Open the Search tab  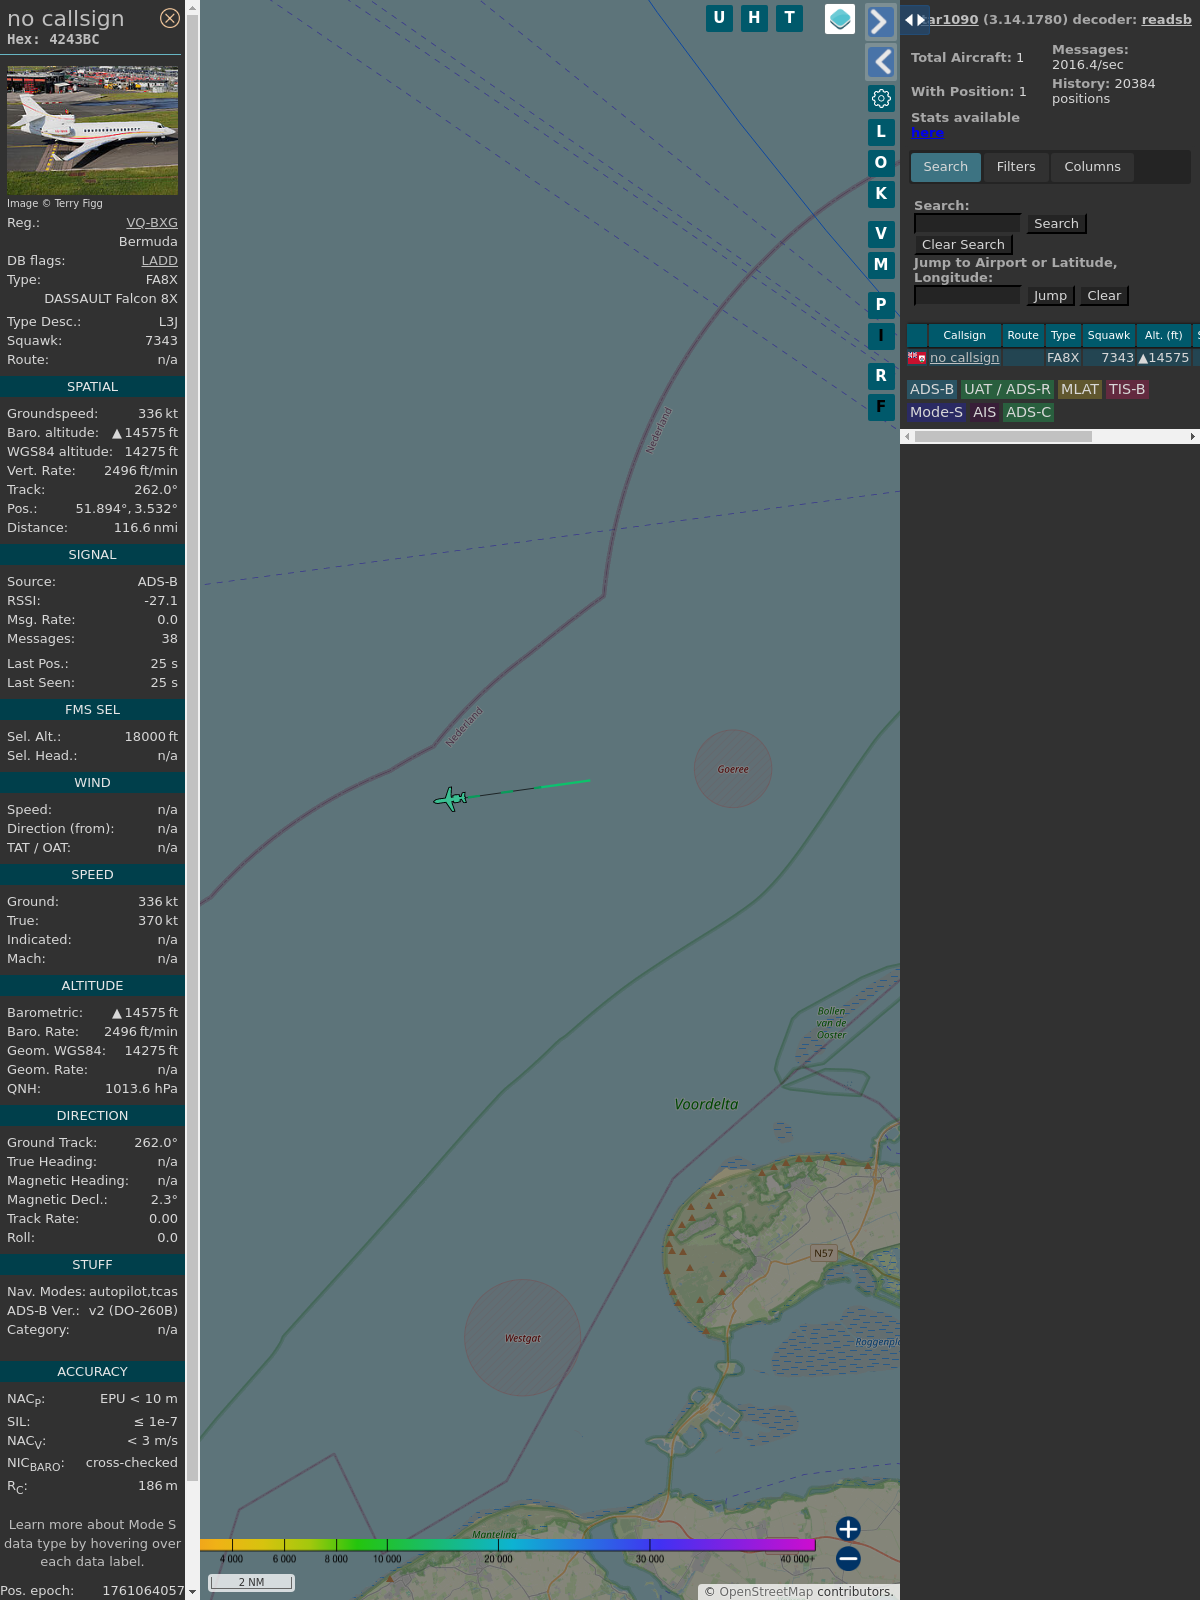click(x=945, y=167)
